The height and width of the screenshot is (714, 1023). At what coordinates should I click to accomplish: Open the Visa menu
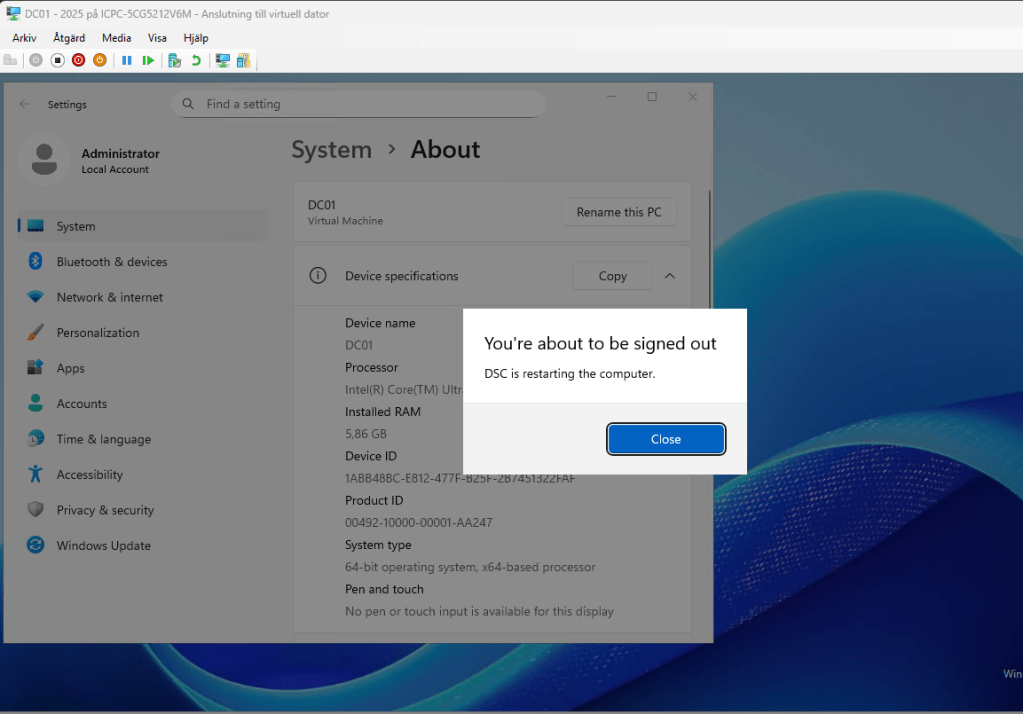click(157, 38)
